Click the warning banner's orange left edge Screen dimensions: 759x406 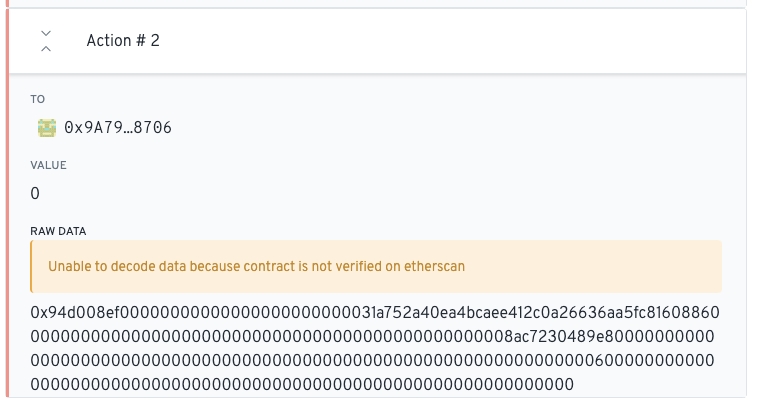tap(33, 266)
